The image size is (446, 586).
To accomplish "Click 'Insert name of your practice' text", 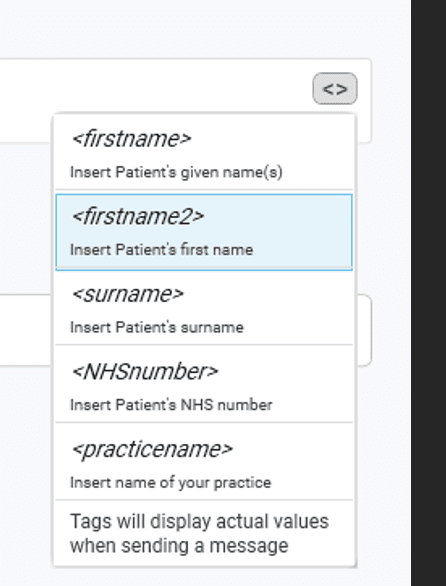I will point(170,482).
